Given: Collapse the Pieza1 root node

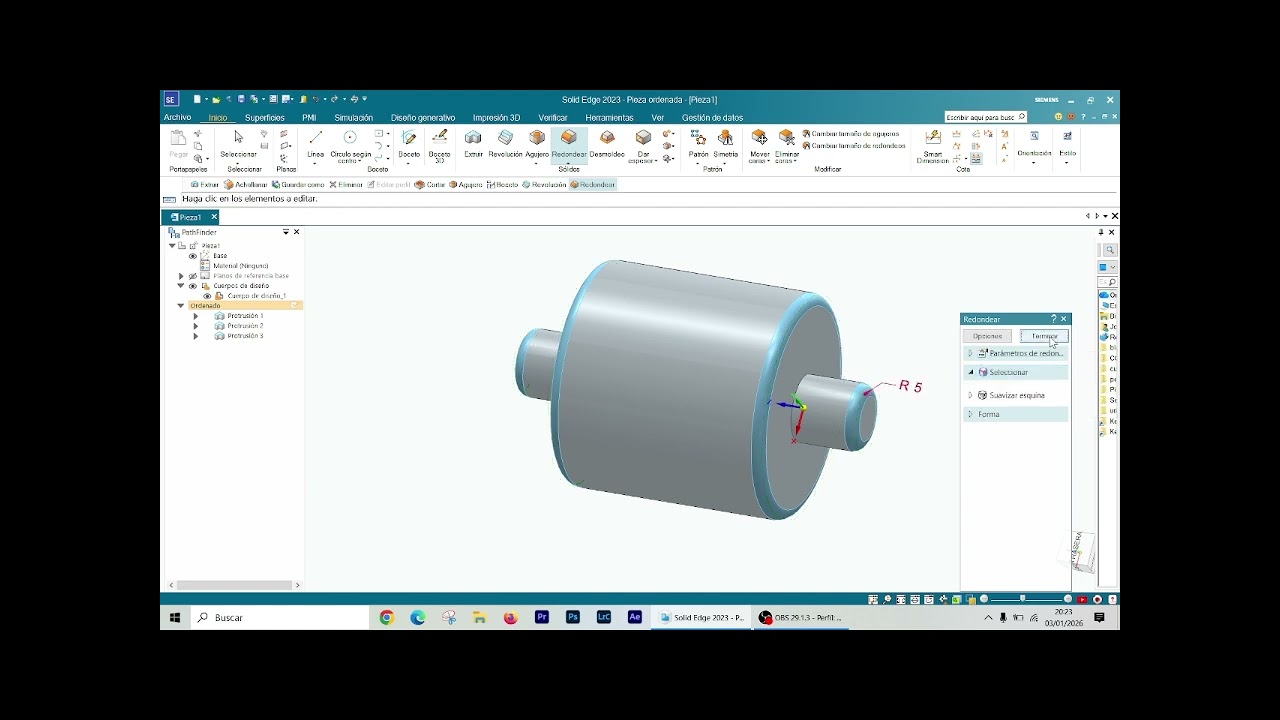Looking at the screenshot, I should 172,246.
